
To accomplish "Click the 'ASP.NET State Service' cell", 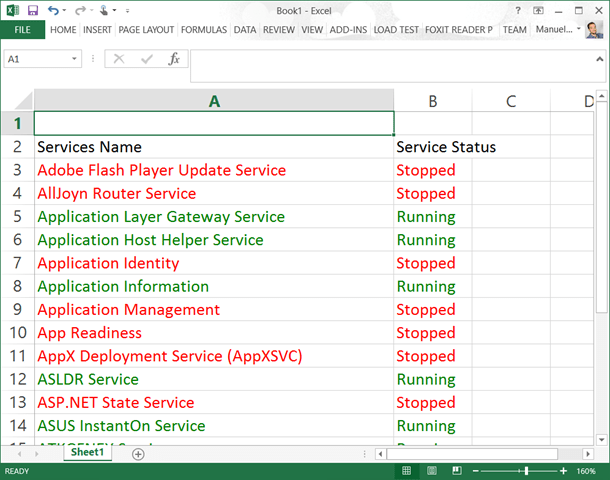I will tap(214, 402).
